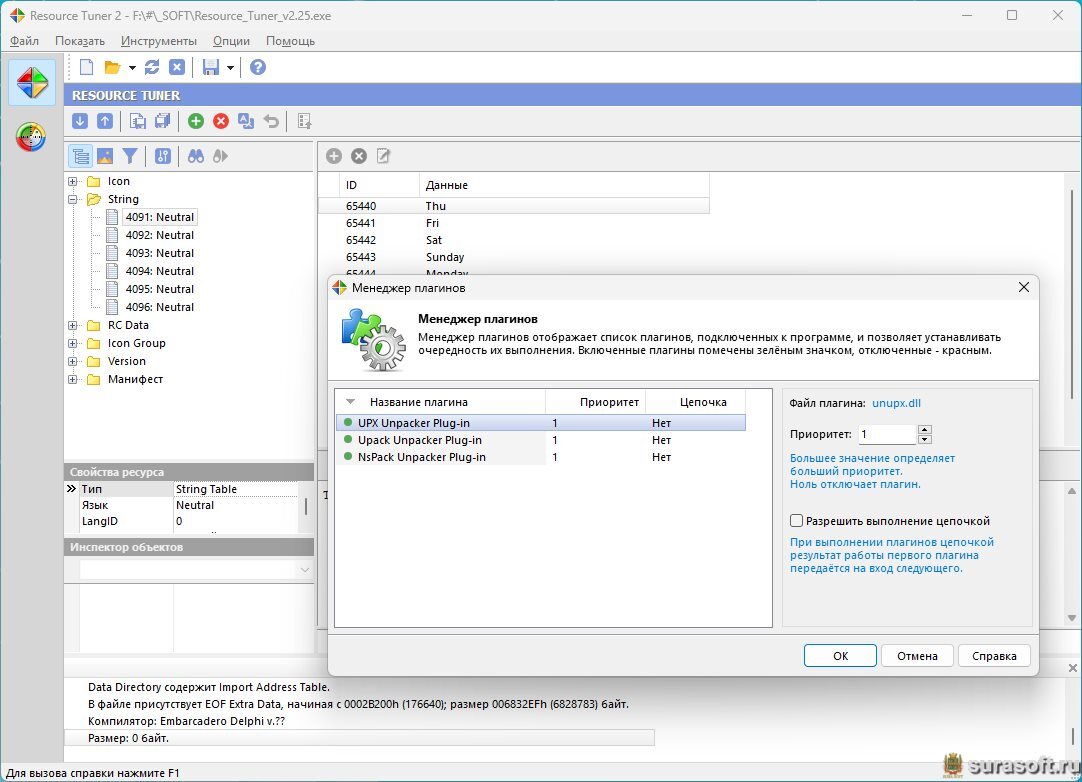Add a resource with the green plus icon
This screenshot has width=1082, height=782.
pyautogui.click(x=196, y=121)
